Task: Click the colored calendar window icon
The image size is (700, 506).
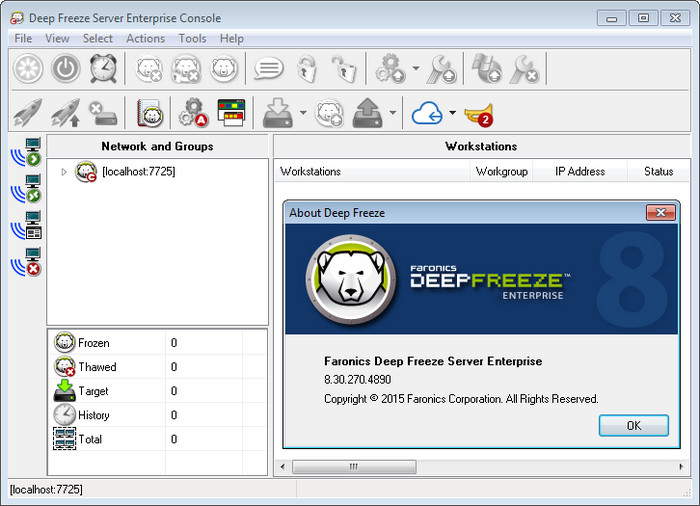Action: (x=231, y=113)
